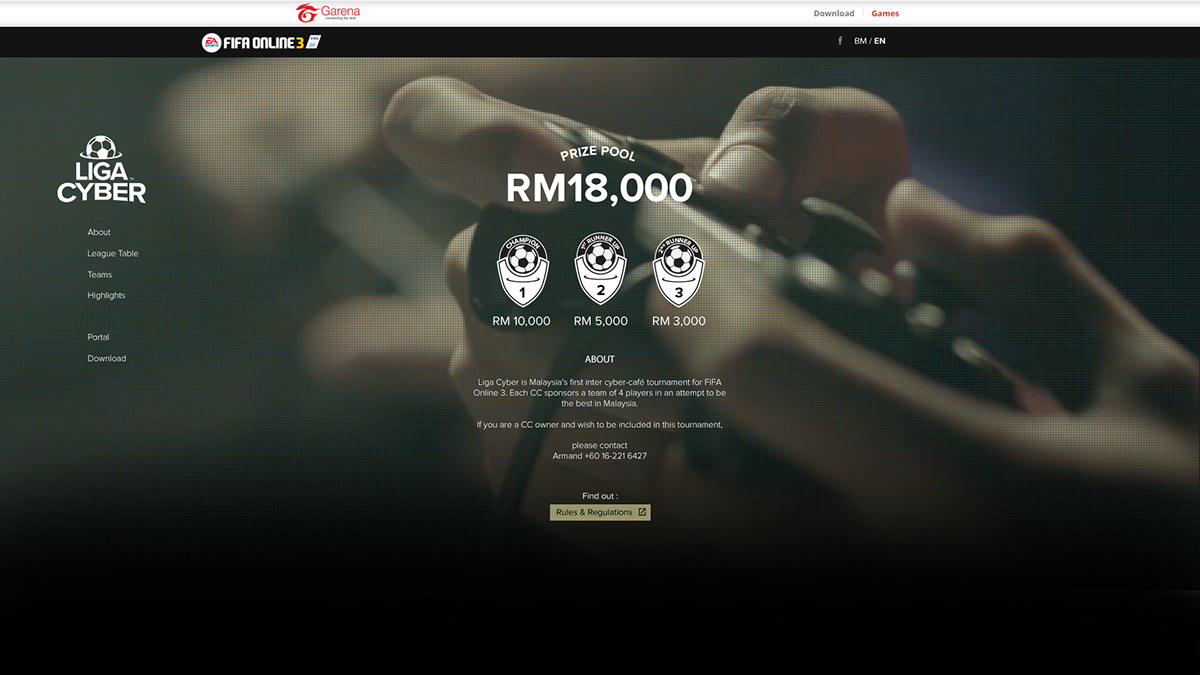This screenshot has width=1200, height=675.
Task: Click the Garena logo in top bar
Action: (328, 13)
